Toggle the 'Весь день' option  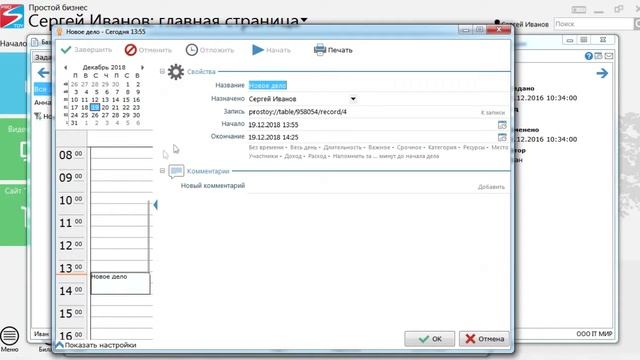tap(303, 147)
